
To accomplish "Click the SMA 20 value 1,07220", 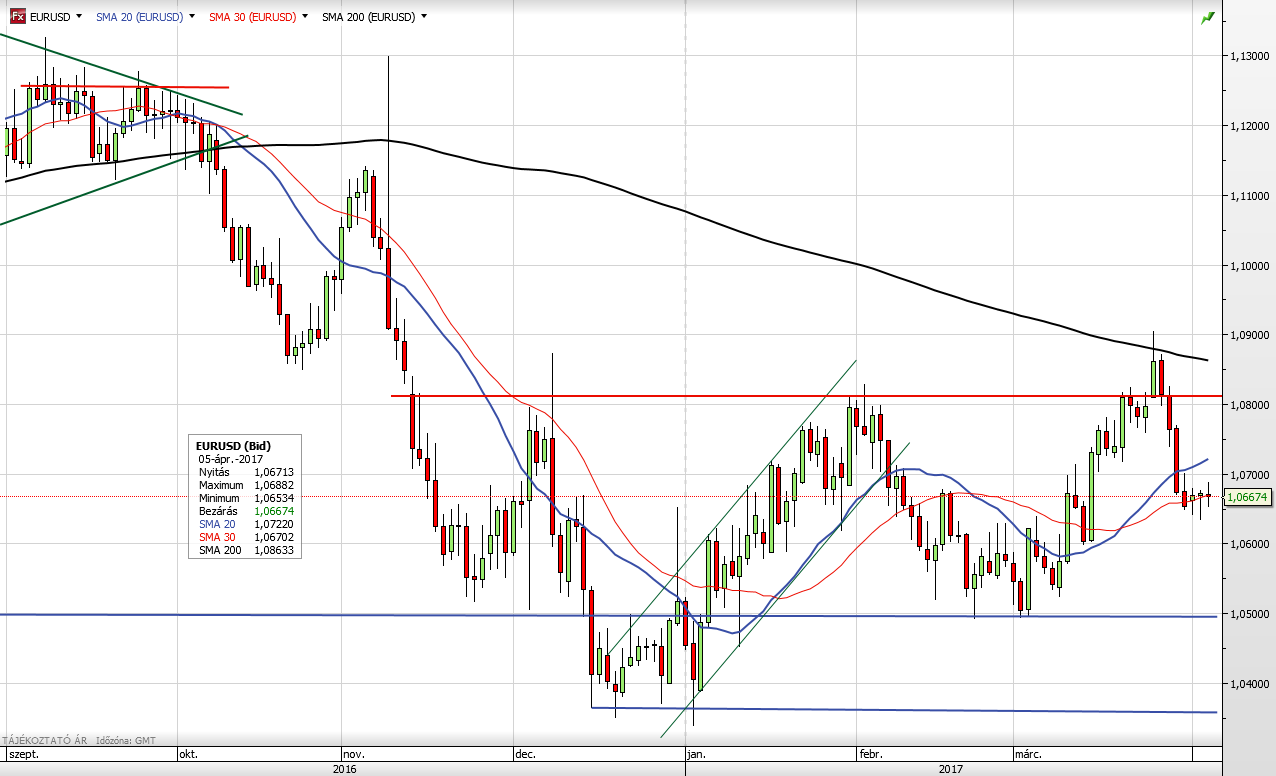I will (274, 523).
